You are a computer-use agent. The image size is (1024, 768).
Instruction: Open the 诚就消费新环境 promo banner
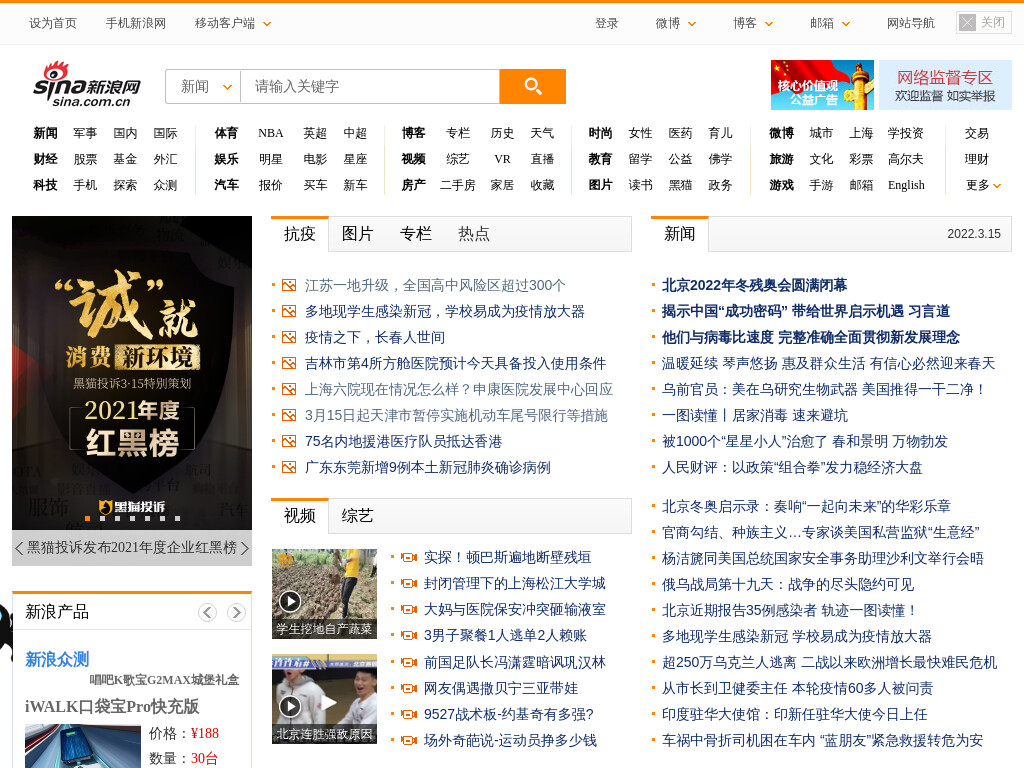coord(132,373)
